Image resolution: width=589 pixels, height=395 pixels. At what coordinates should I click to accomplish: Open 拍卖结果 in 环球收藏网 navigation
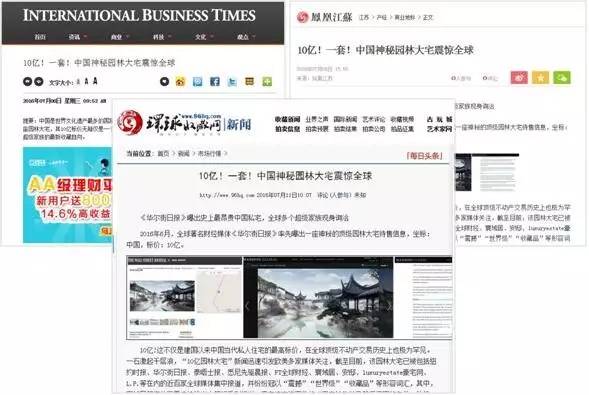coord(345,129)
